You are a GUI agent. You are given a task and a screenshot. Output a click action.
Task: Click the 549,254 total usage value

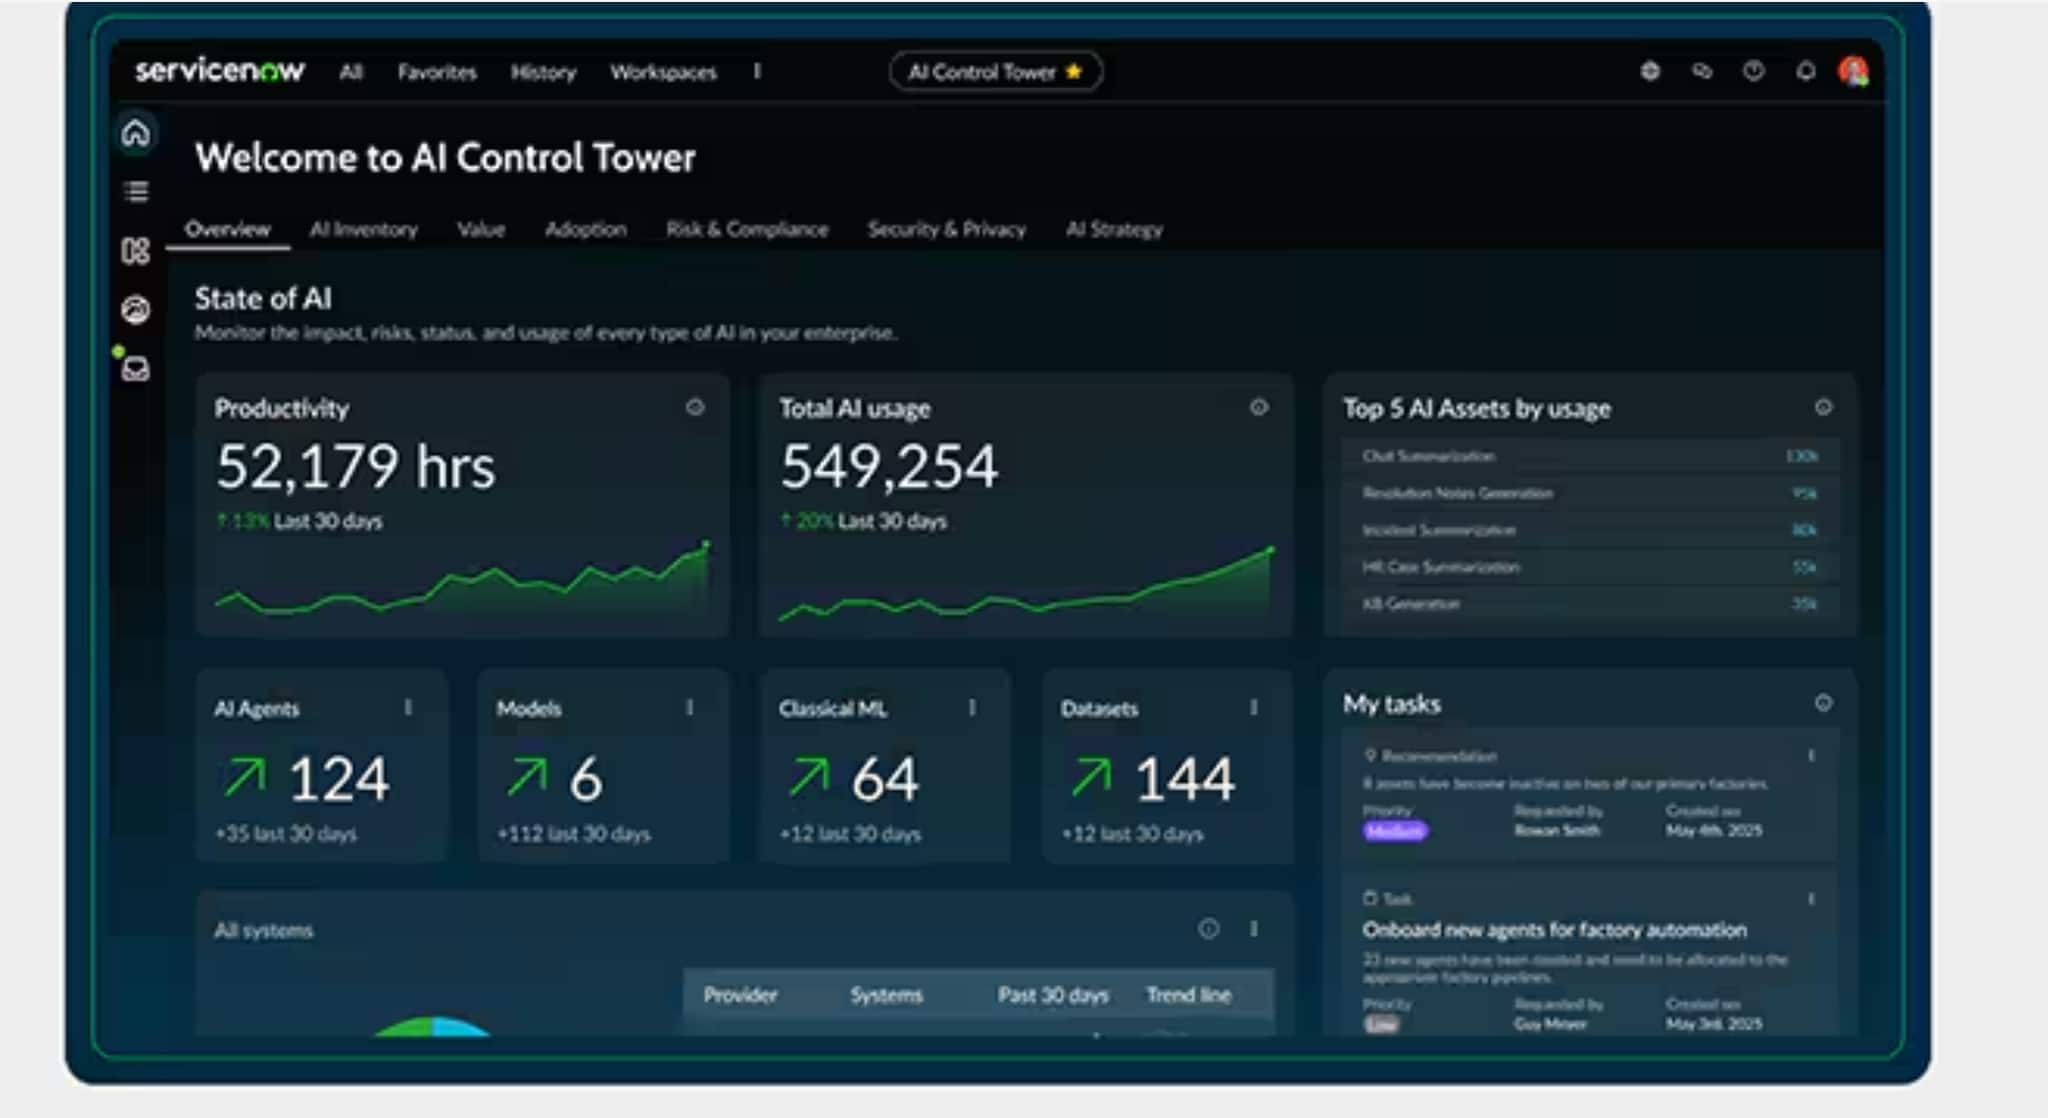click(x=889, y=466)
